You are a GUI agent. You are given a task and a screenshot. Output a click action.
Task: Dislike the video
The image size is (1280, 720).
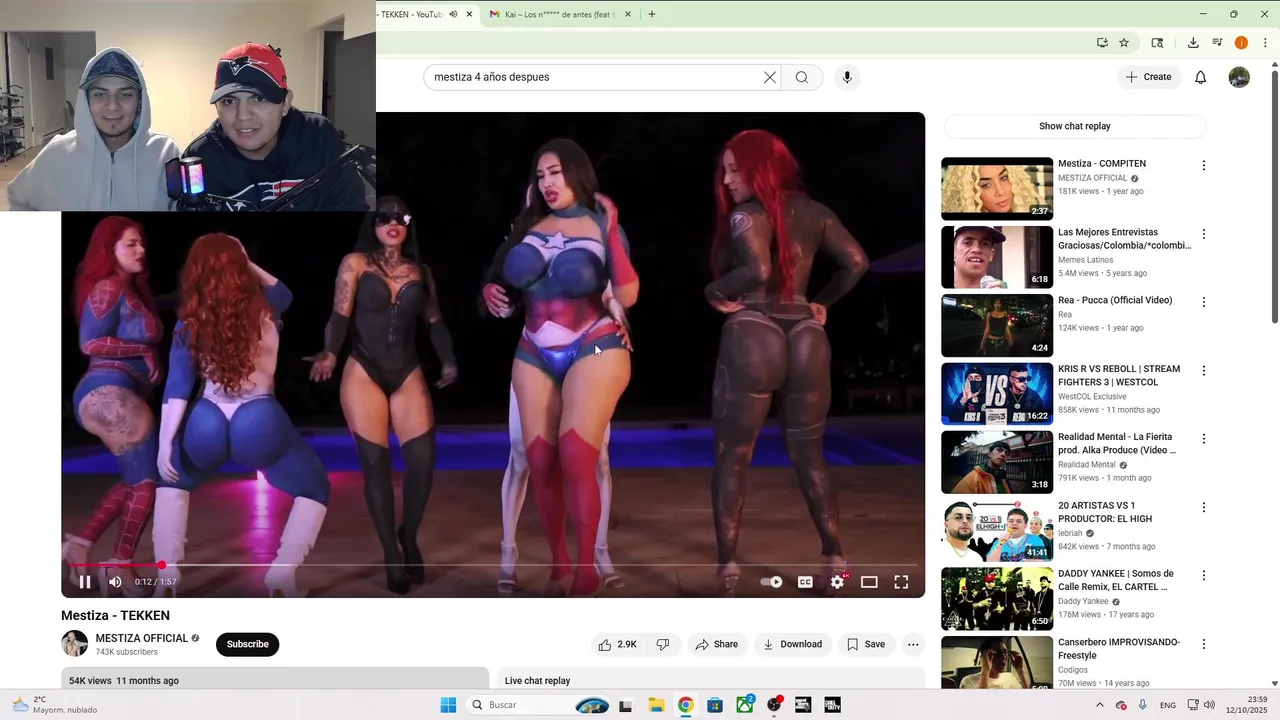[x=662, y=644]
